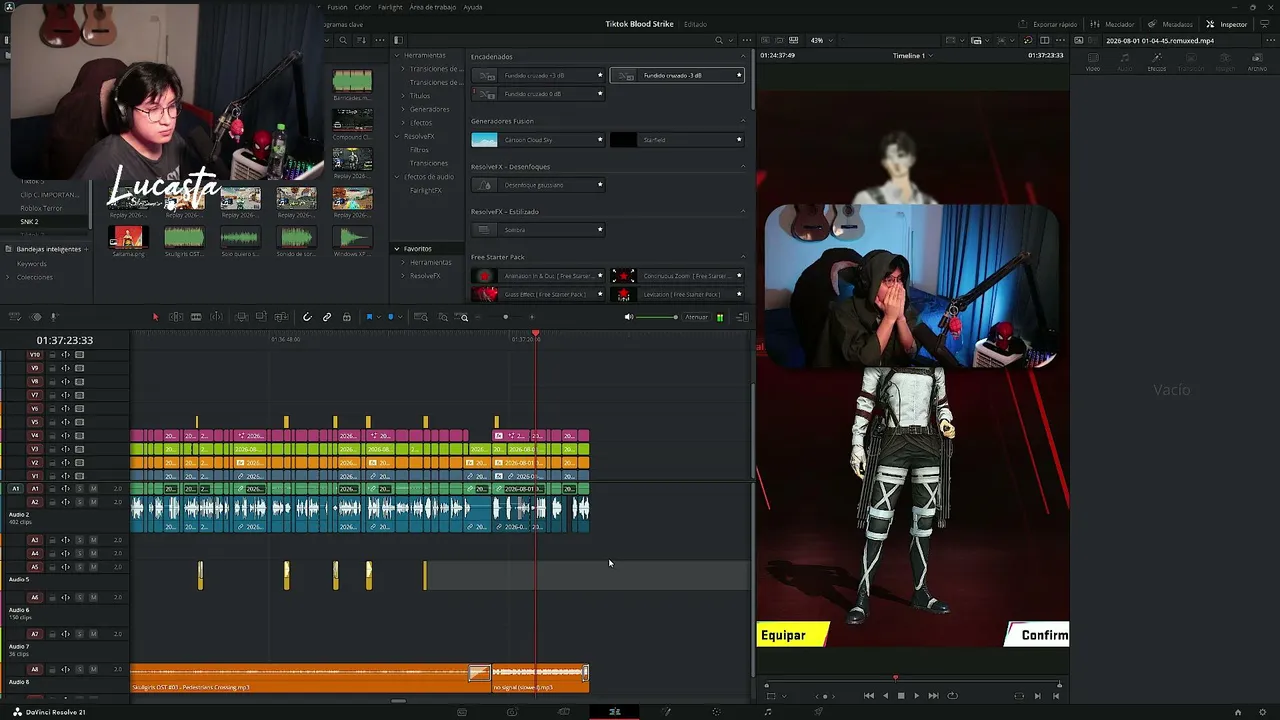1280x720 pixels.
Task: Toggle timeline Snapping magnet
Action: [x=307, y=317]
